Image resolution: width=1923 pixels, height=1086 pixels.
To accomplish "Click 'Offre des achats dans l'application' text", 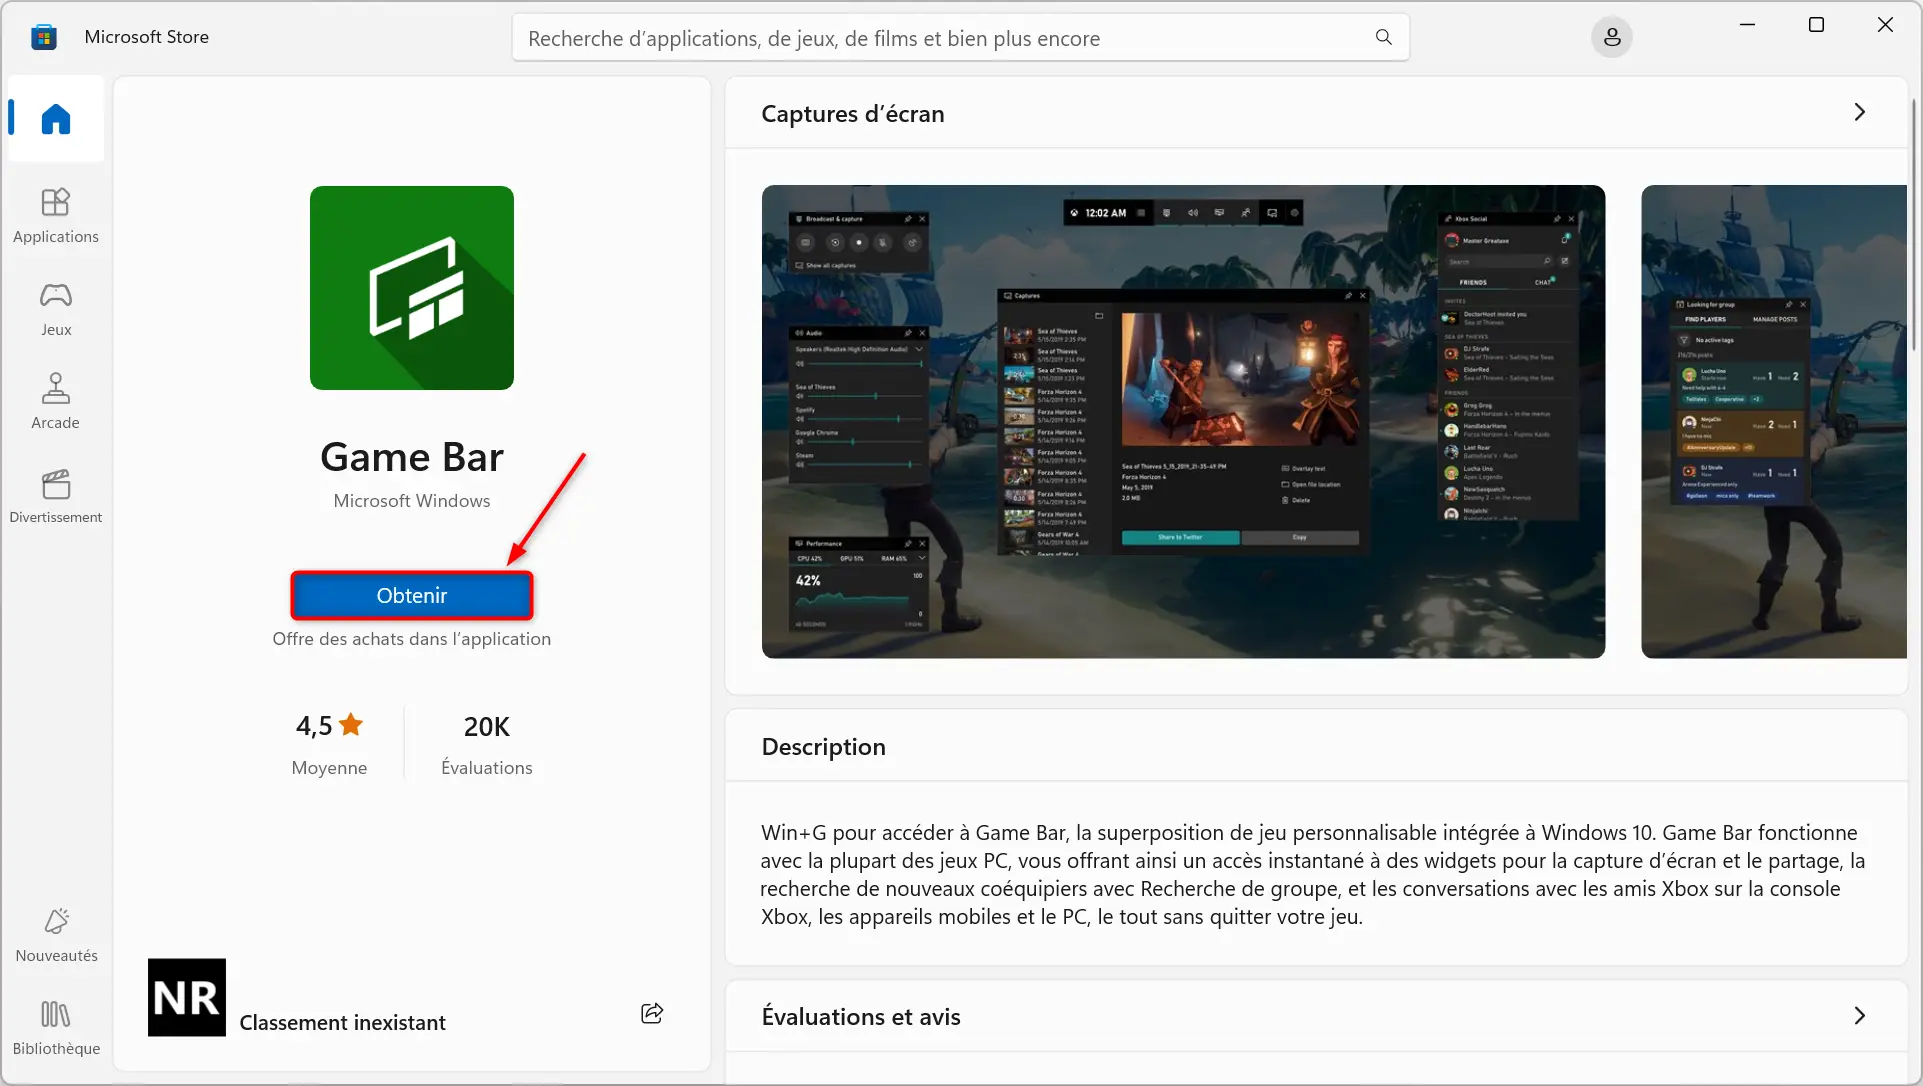I will [412, 639].
